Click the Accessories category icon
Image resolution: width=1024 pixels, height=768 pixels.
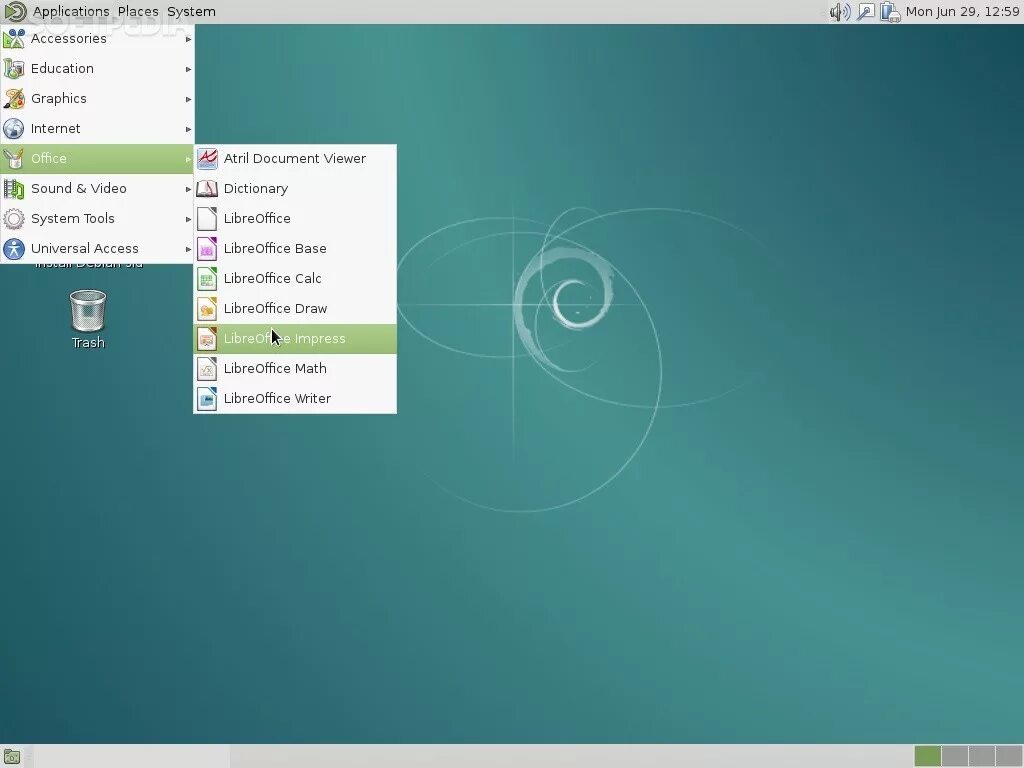[14, 39]
